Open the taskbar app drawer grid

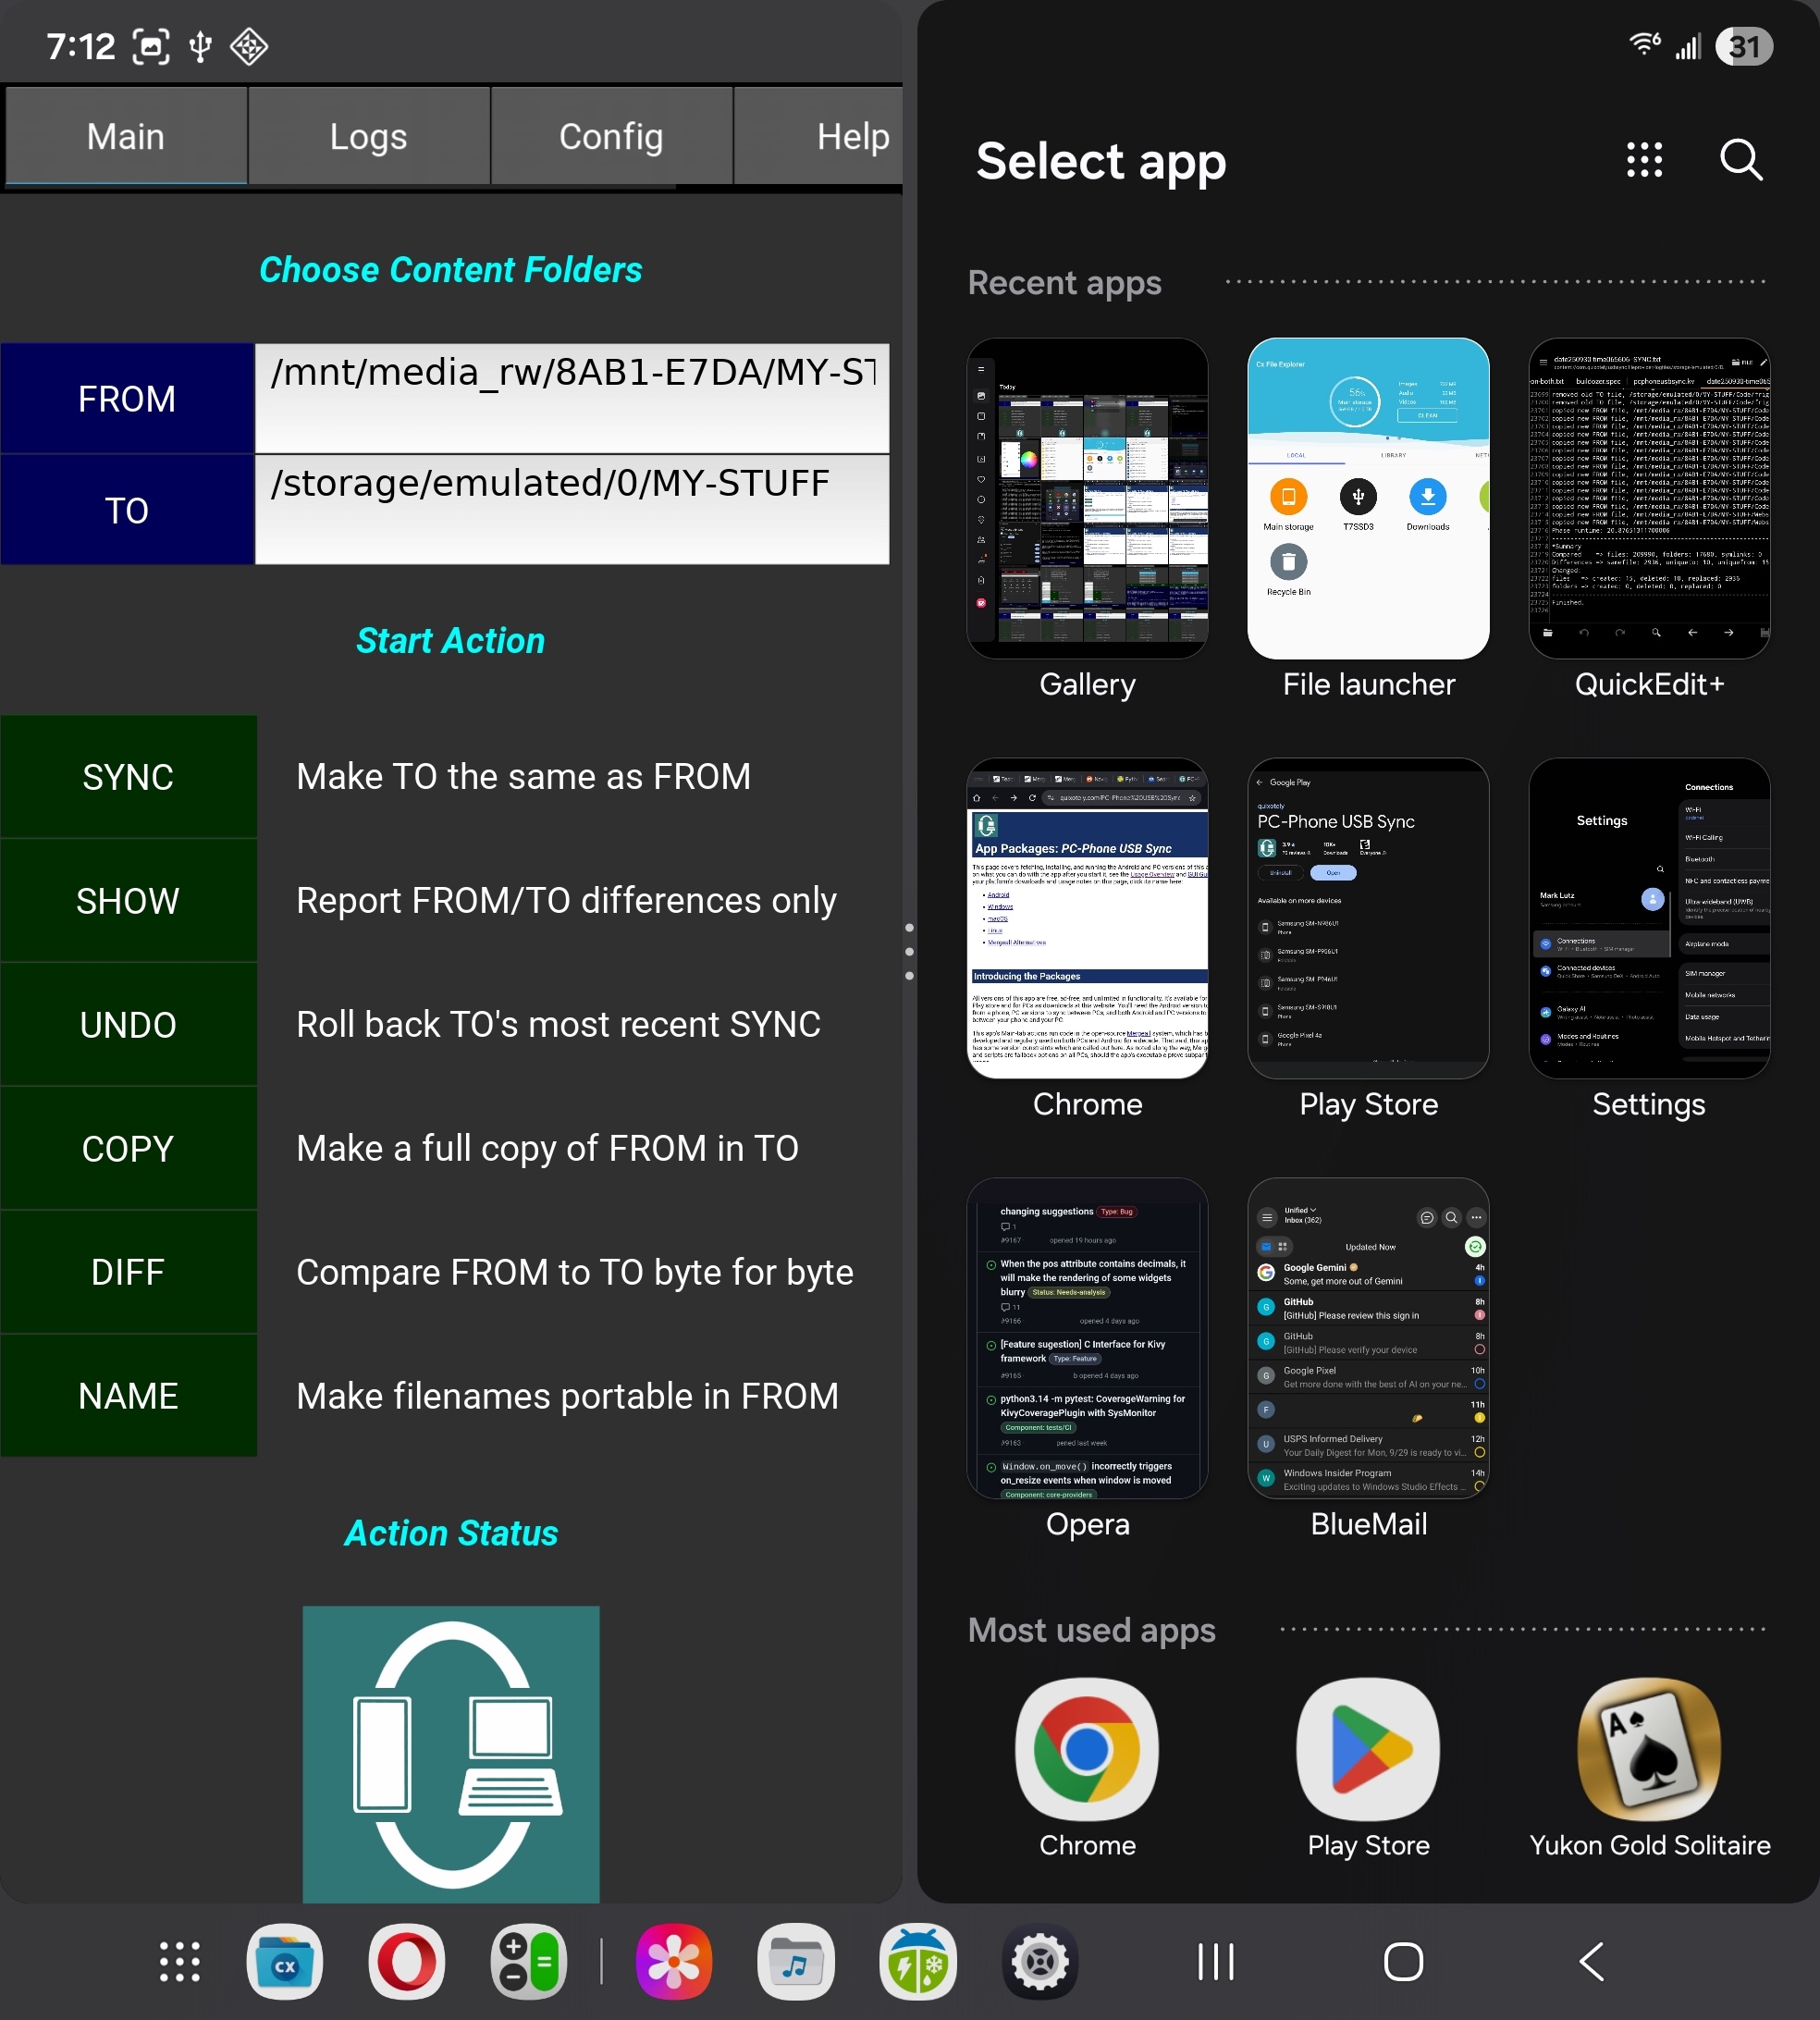tap(180, 1961)
